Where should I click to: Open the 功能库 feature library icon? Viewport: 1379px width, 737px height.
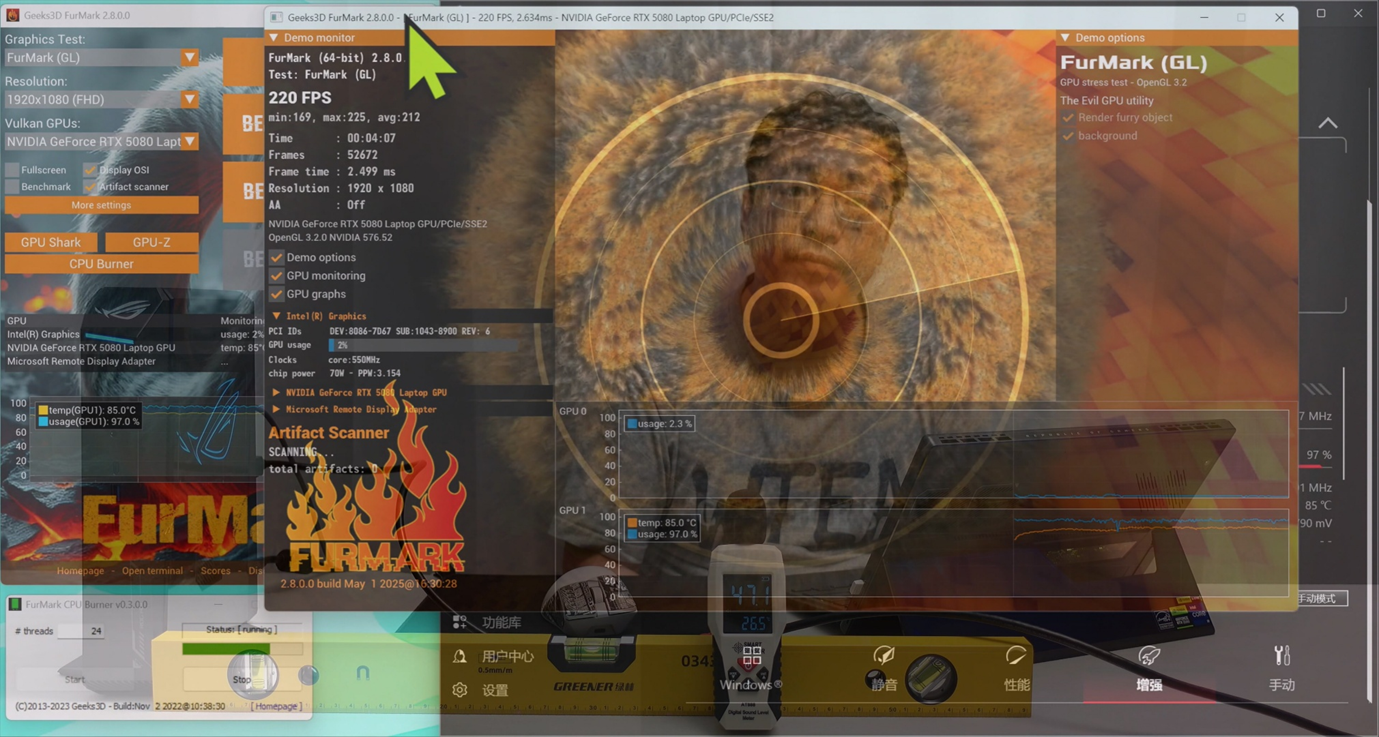tap(460, 622)
